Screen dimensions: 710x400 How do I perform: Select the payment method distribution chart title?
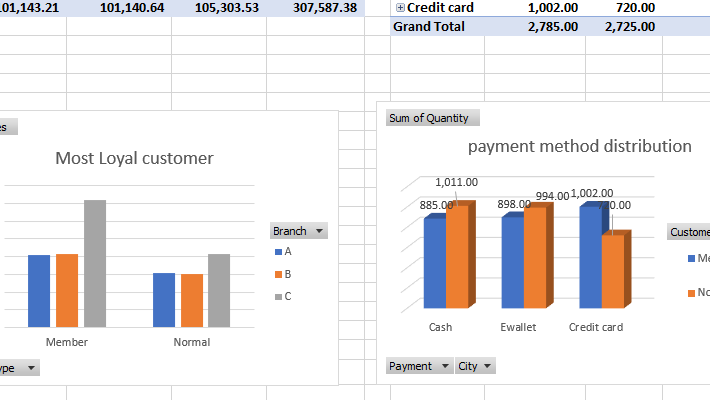579,146
